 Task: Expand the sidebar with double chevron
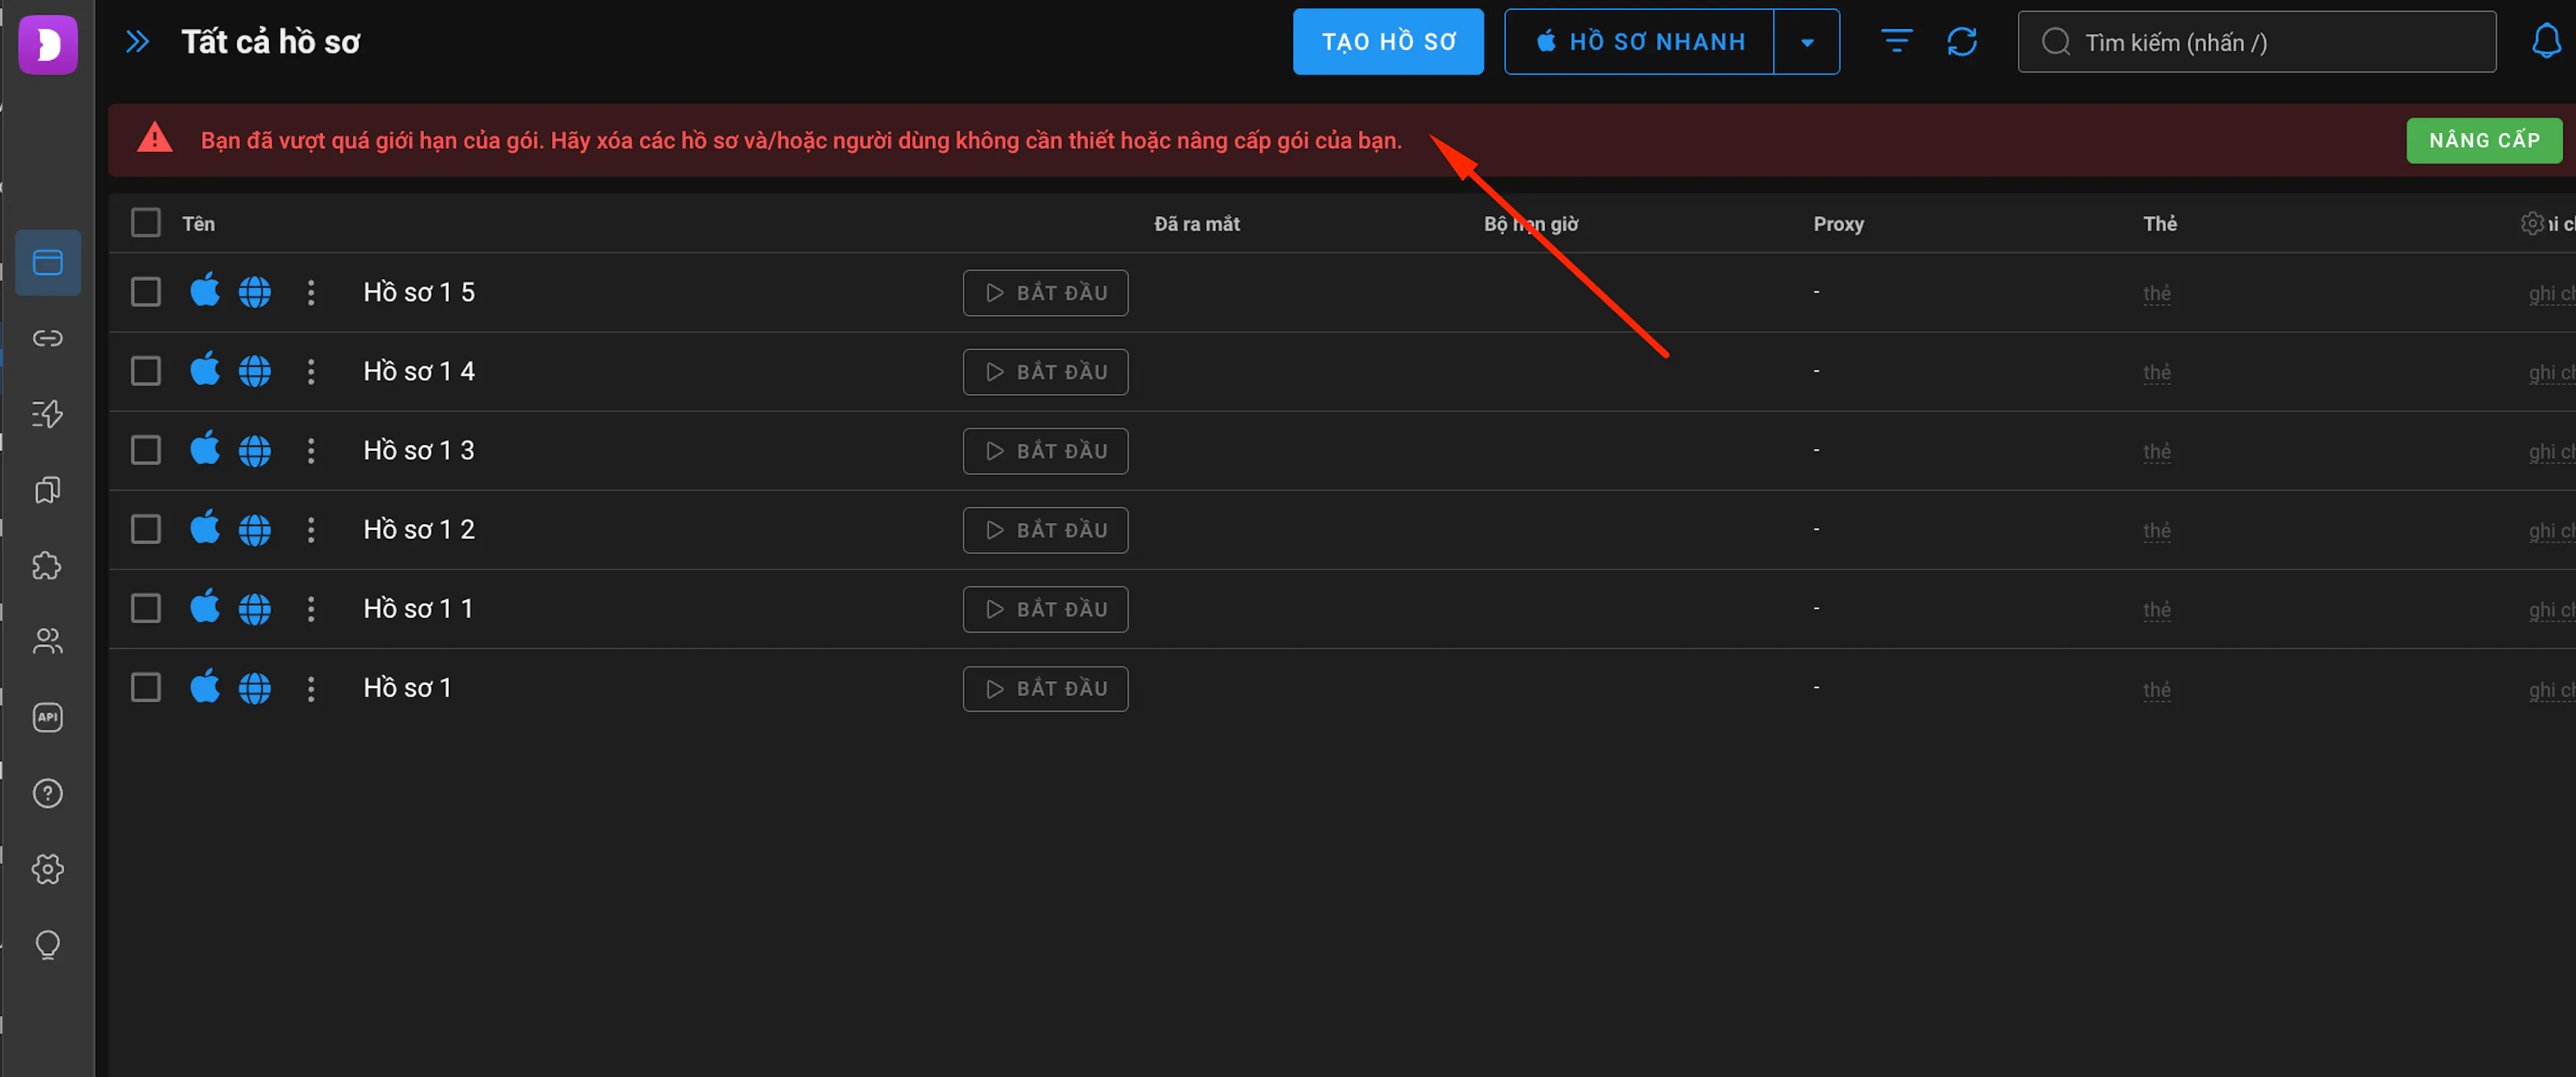pyautogui.click(x=137, y=42)
